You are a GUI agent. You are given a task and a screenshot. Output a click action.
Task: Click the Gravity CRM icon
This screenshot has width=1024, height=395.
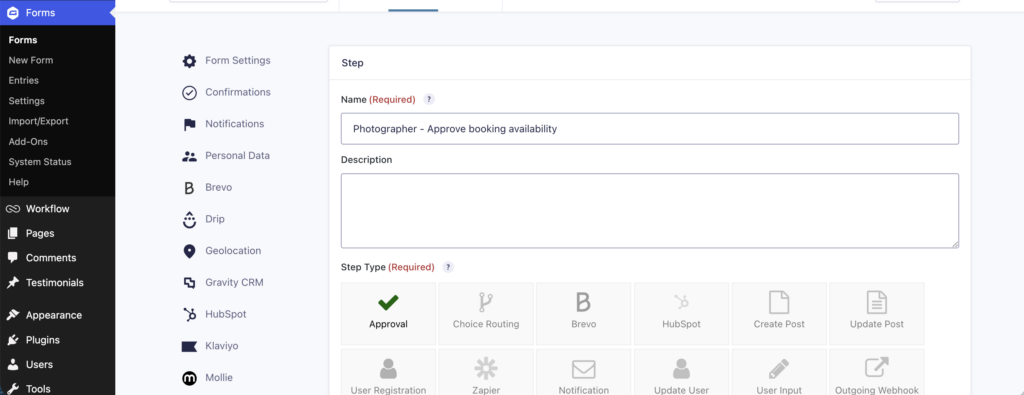tap(189, 283)
